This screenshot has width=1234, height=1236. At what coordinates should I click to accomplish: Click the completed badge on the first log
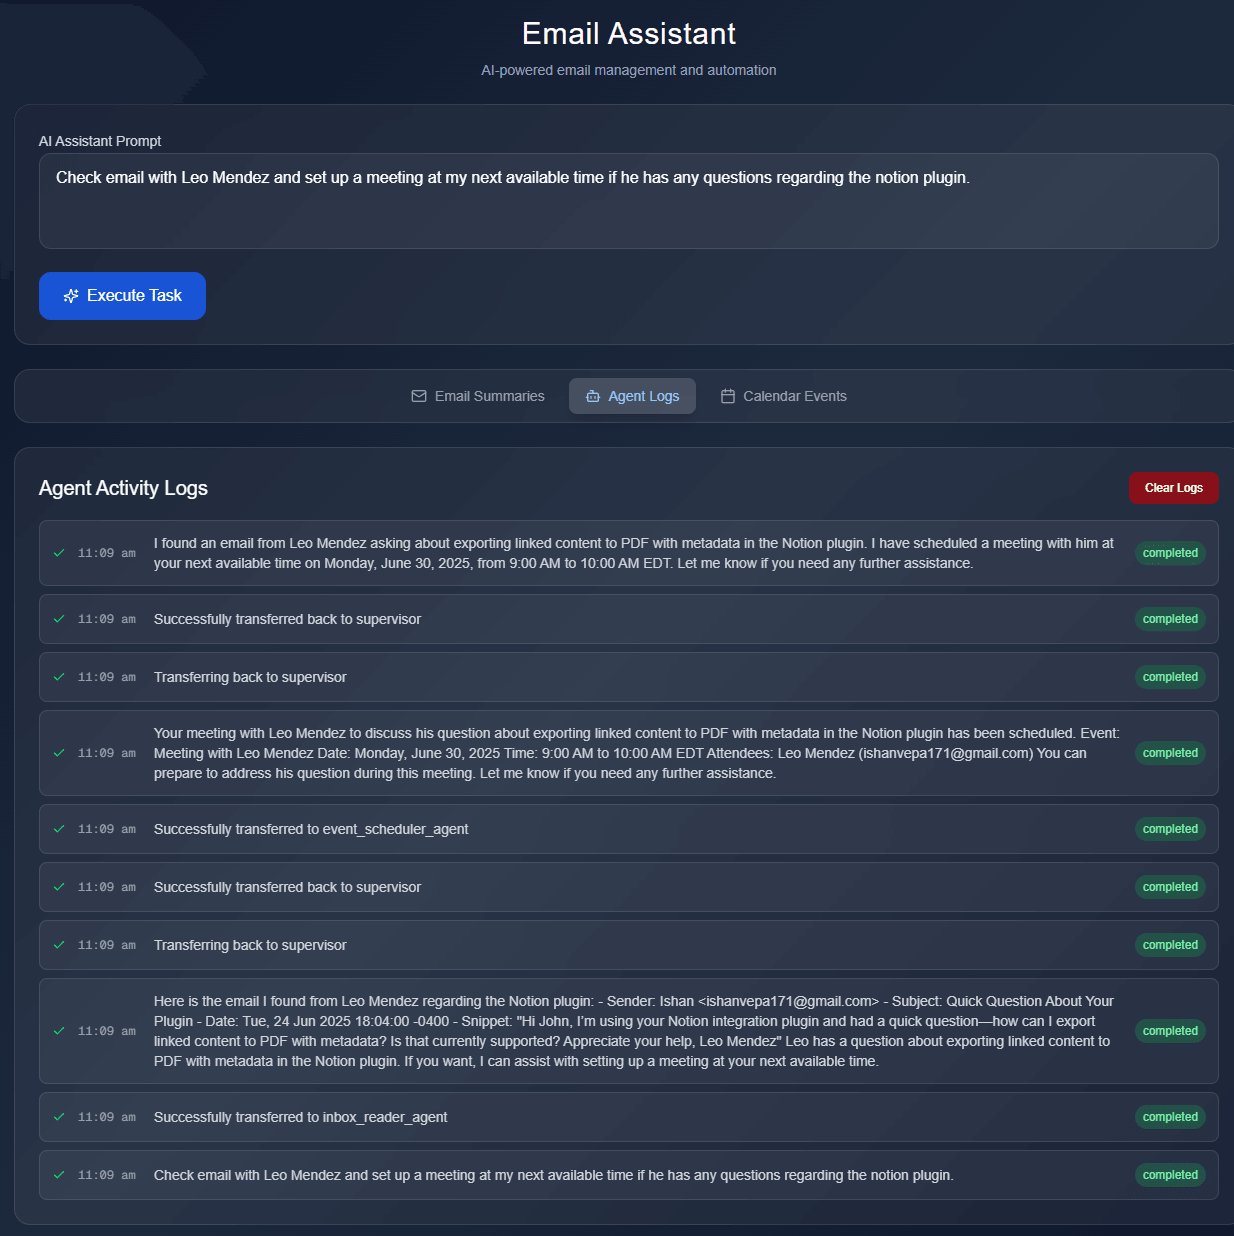coord(1170,553)
